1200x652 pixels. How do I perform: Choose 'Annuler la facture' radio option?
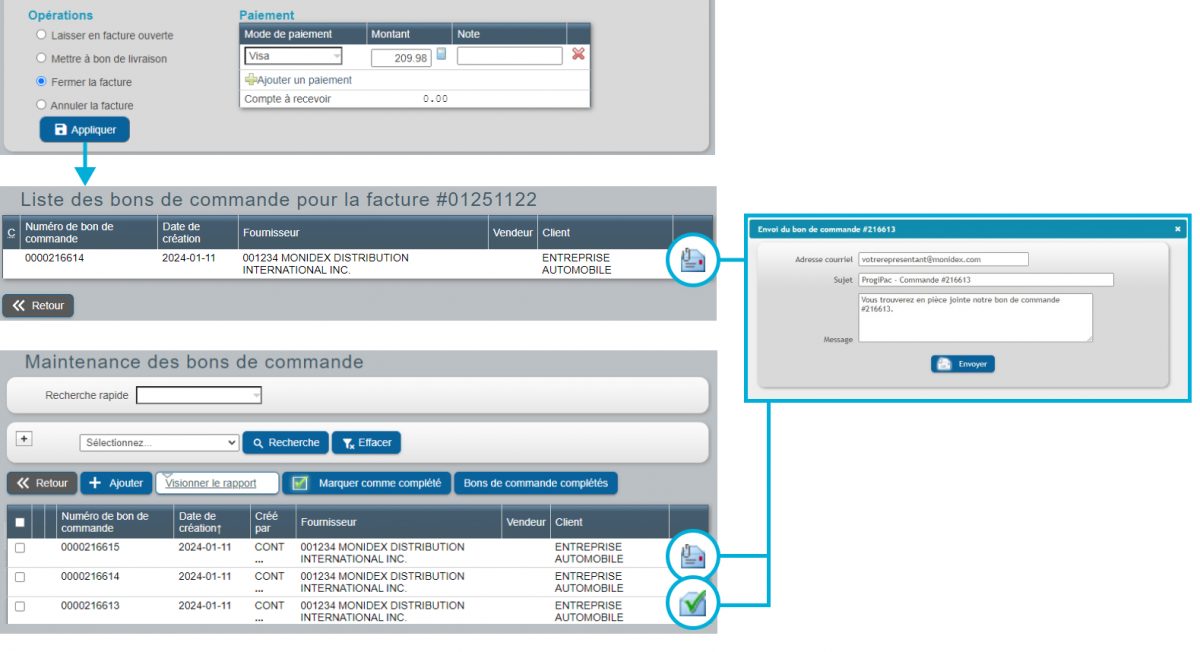click(41, 104)
